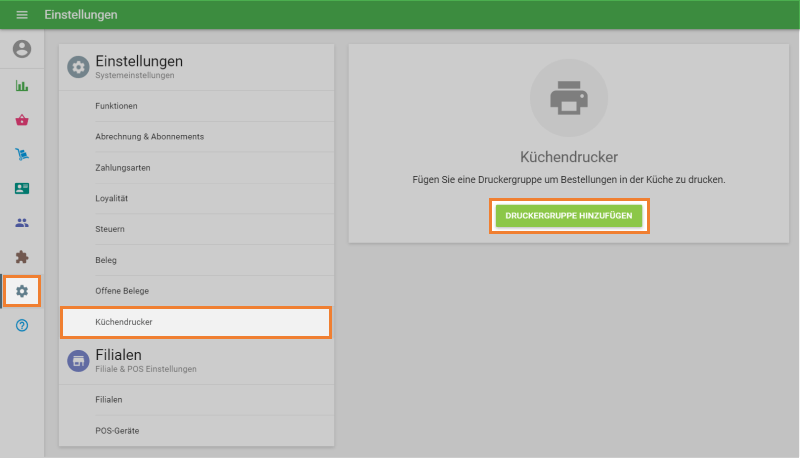This screenshot has width=800, height=458.
Task: Click Druckergruppe hinzufügen button
Action: (x=569, y=216)
